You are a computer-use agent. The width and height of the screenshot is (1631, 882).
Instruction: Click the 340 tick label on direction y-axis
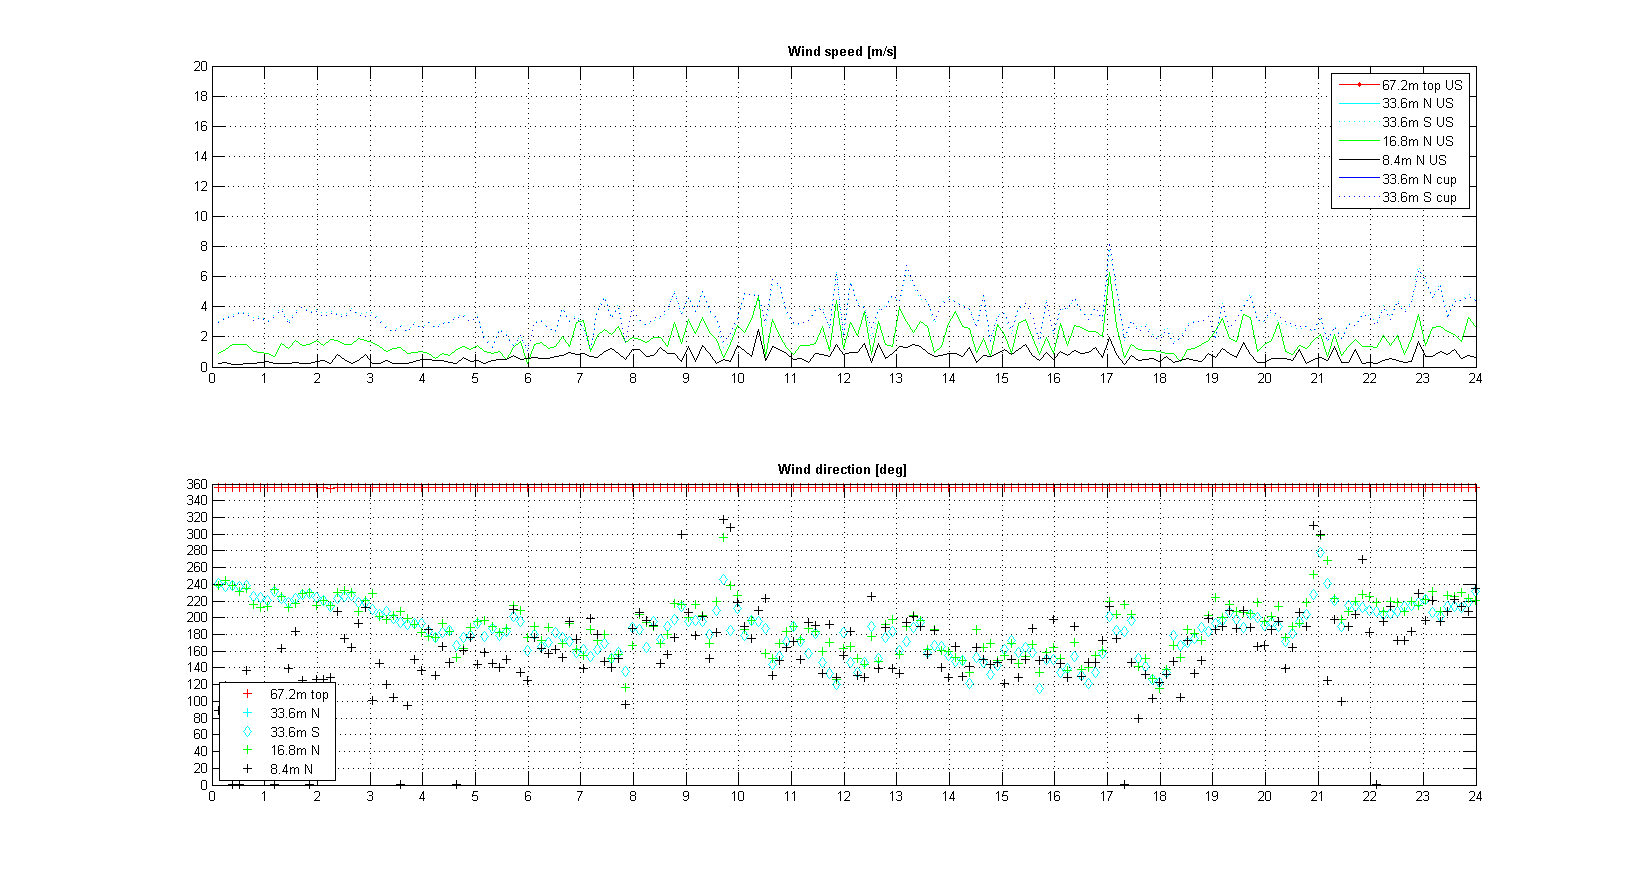198,501
